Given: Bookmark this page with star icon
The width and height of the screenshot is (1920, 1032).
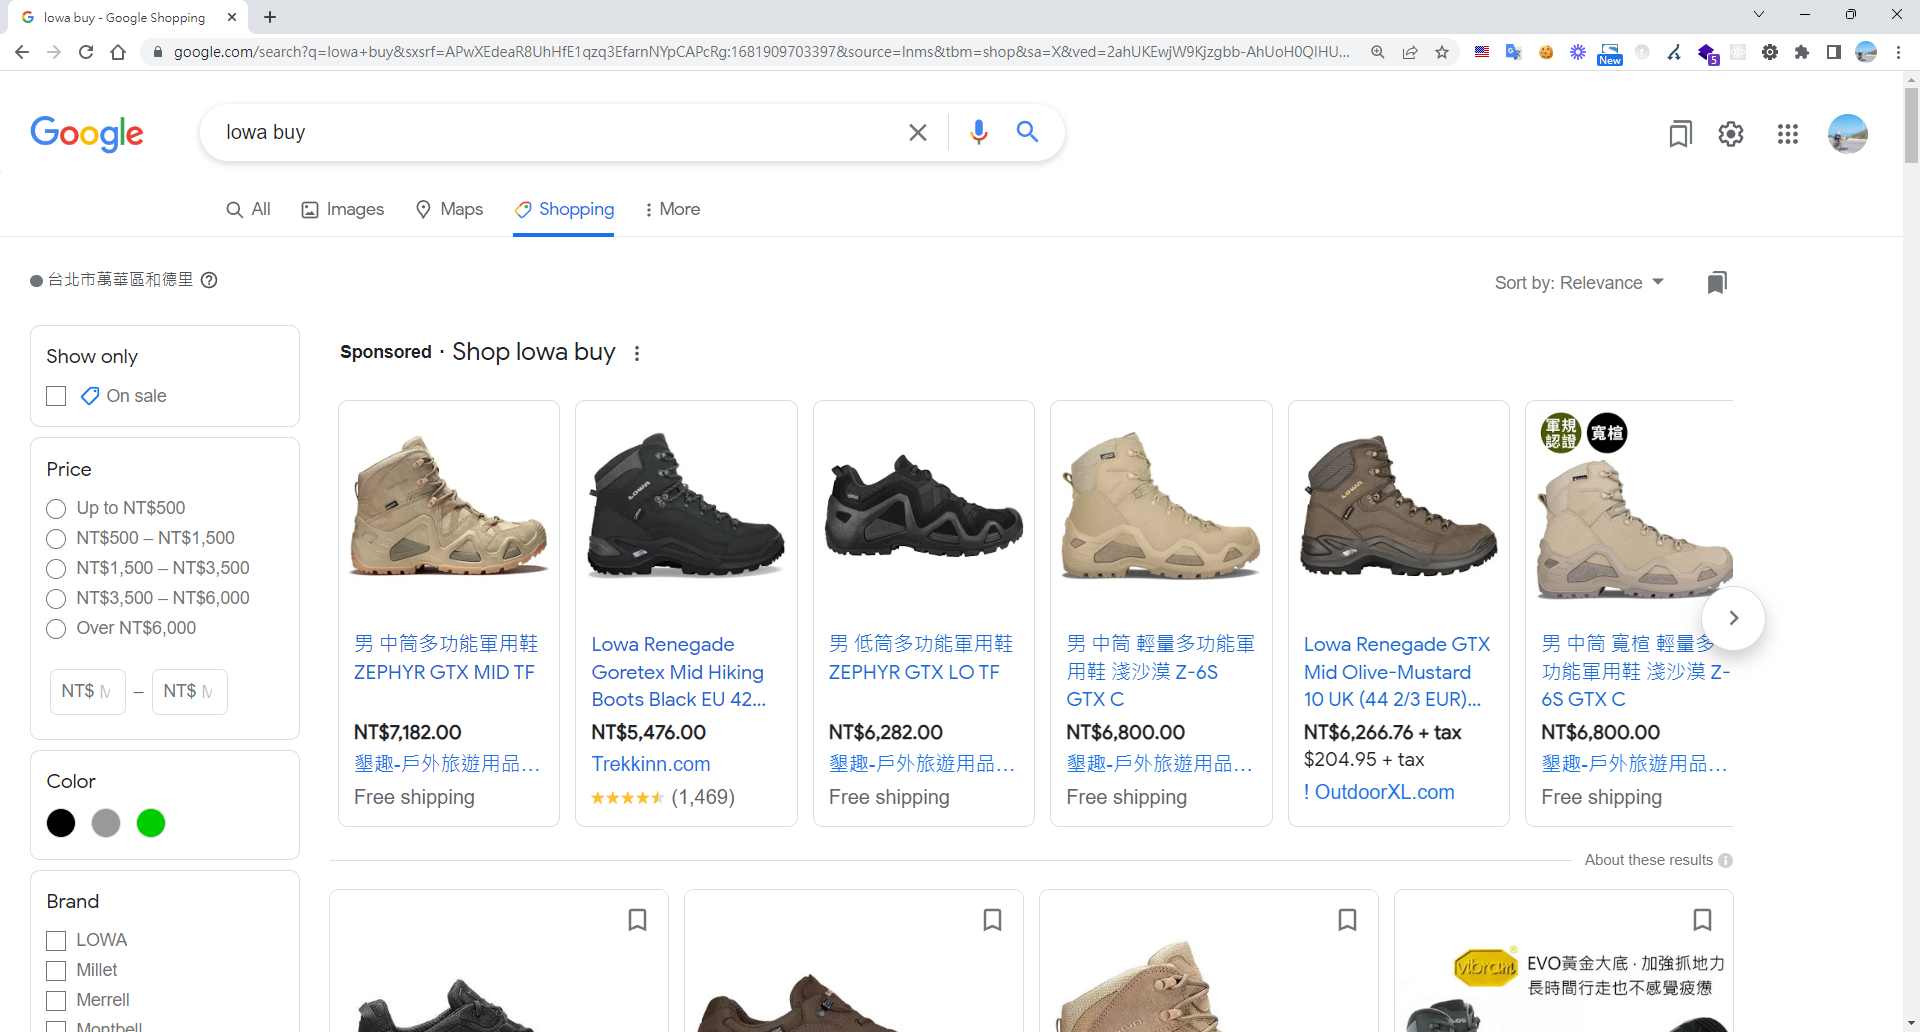Looking at the screenshot, I should coord(1441,52).
